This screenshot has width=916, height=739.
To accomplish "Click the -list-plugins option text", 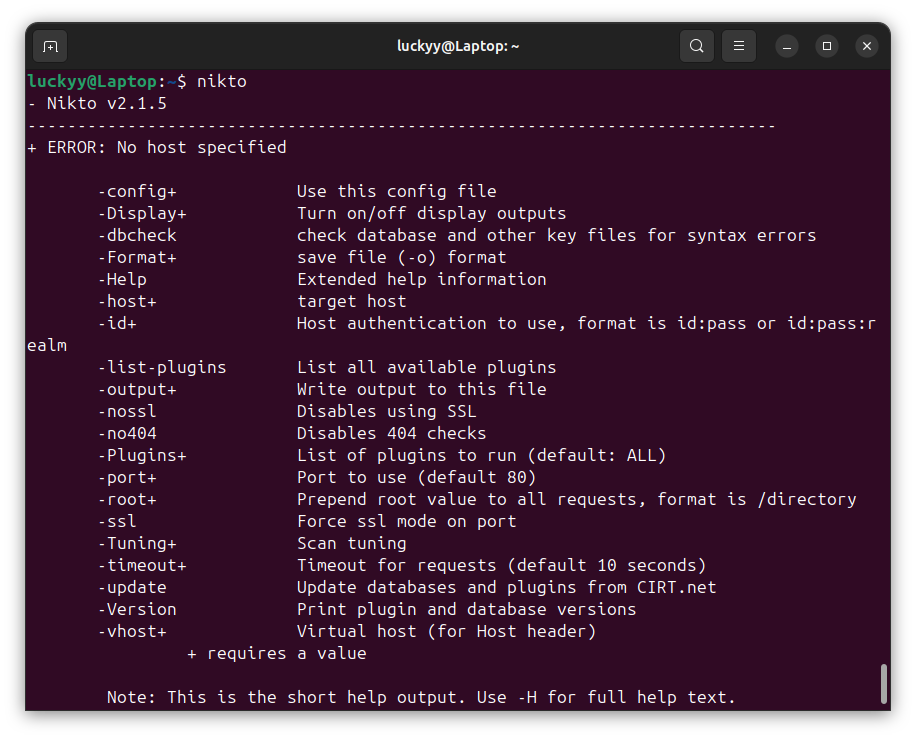I will 161,368.
